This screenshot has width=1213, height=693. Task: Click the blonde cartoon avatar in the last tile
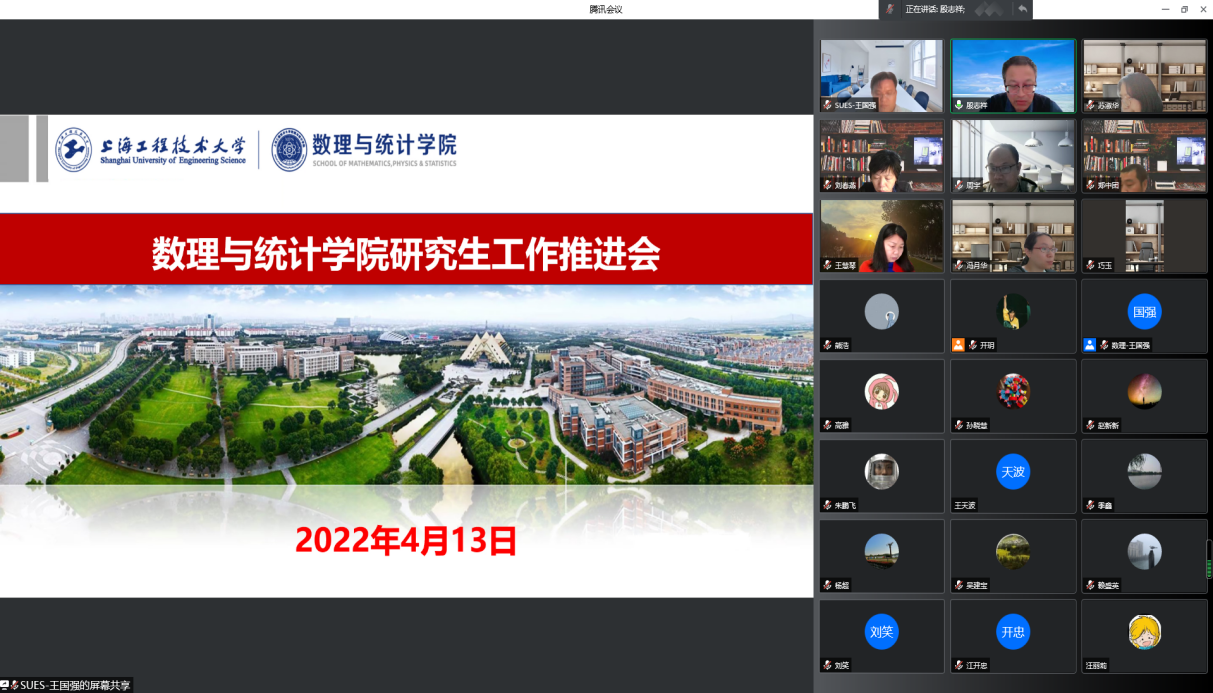pos(1144,631)
